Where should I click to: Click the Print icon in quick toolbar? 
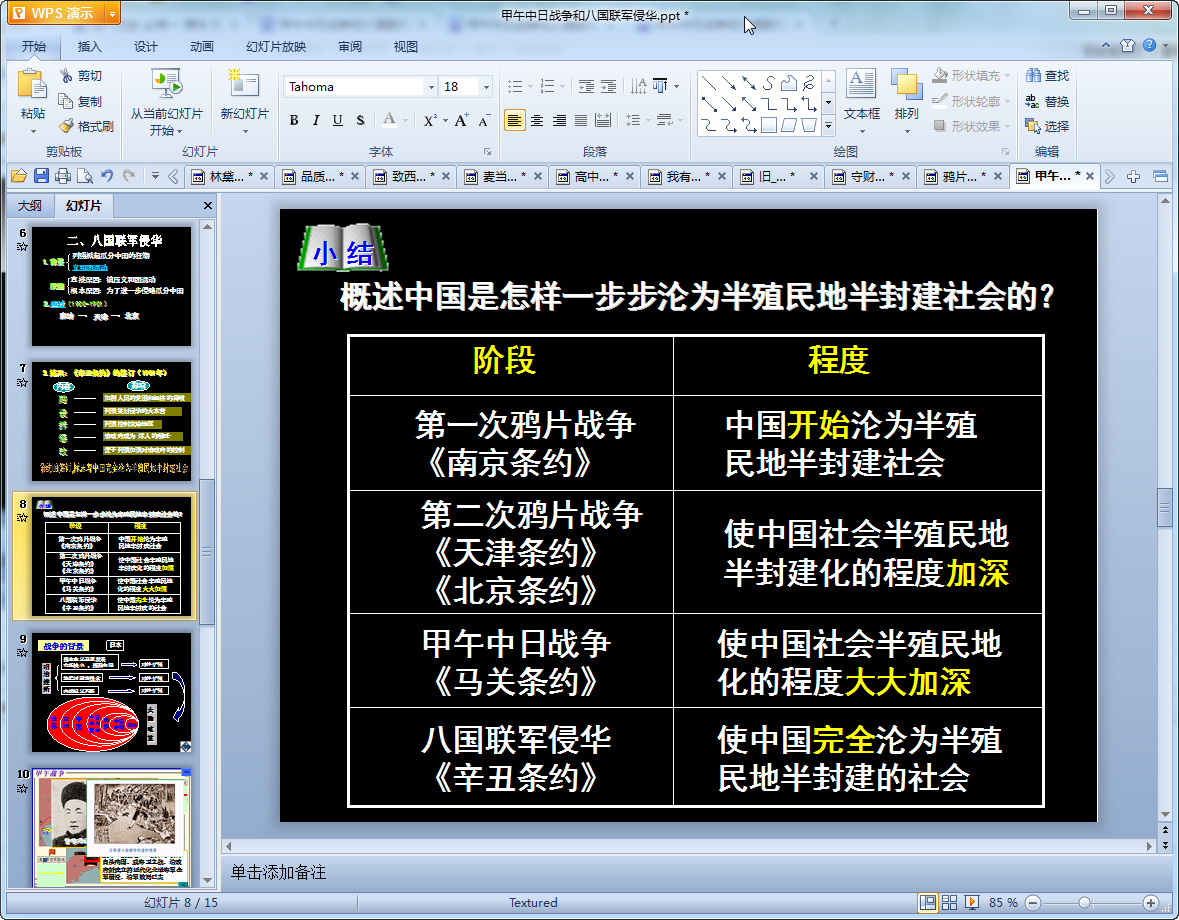coord(63,177)
